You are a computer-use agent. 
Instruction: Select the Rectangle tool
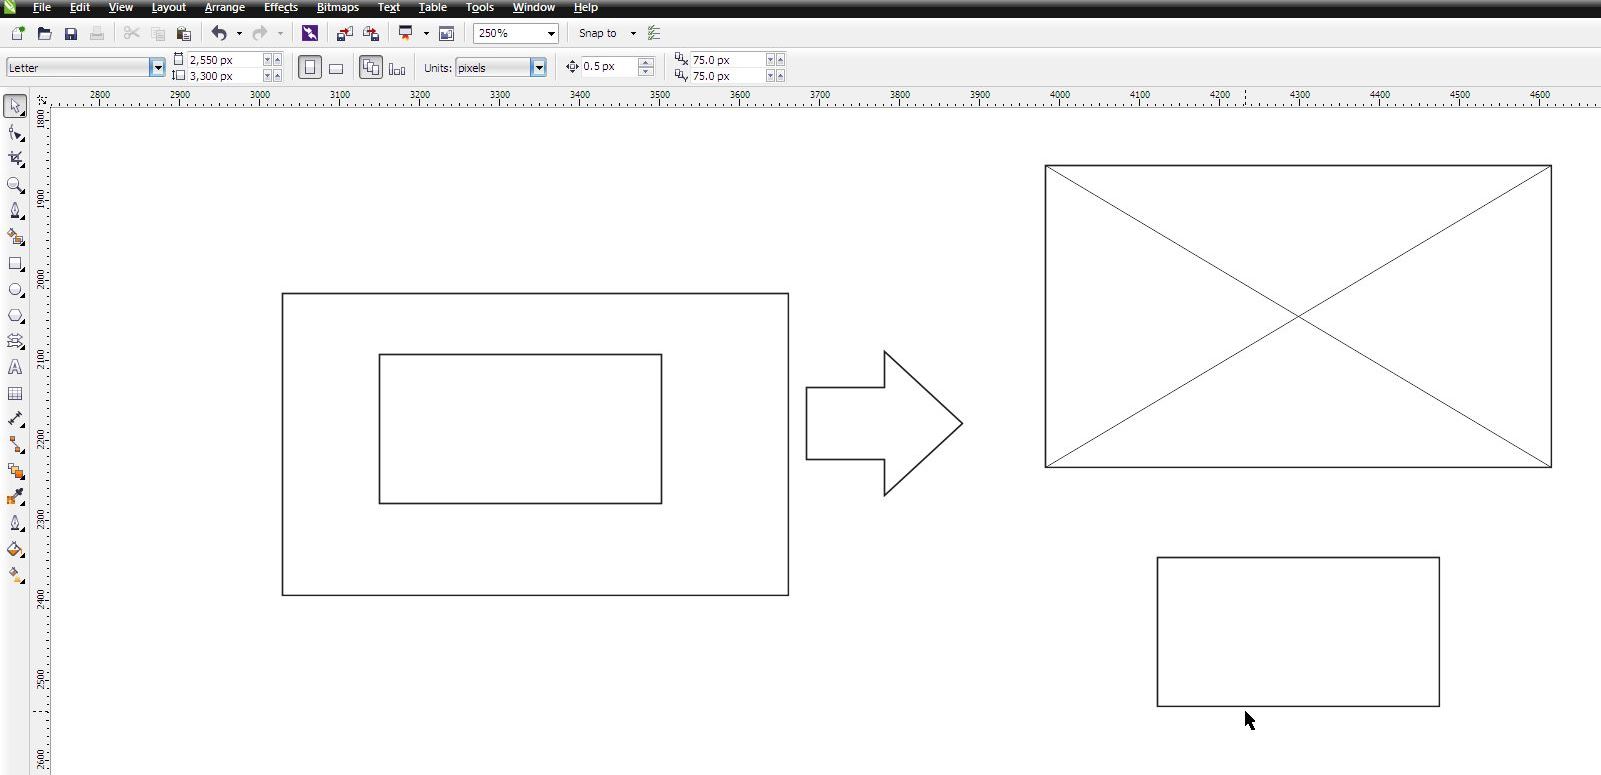coord(15,263)
